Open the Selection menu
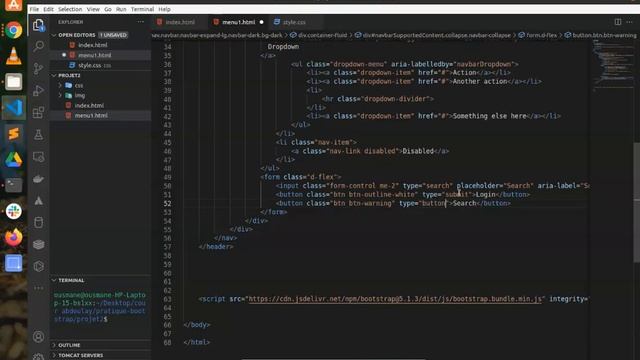This screenshot has width=640, height=360. [x=70, y=9]
